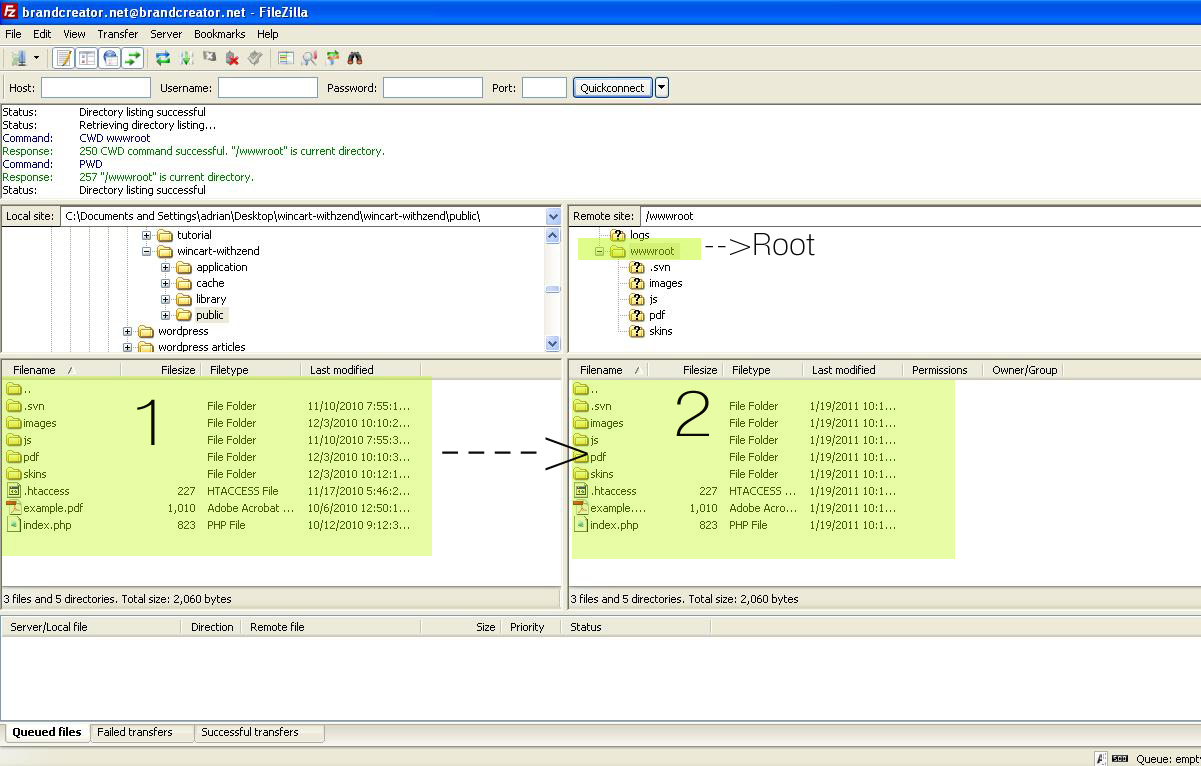Open the Local site path dropdown
This screenshot has width=1201, height=766.
click(553, 216)
